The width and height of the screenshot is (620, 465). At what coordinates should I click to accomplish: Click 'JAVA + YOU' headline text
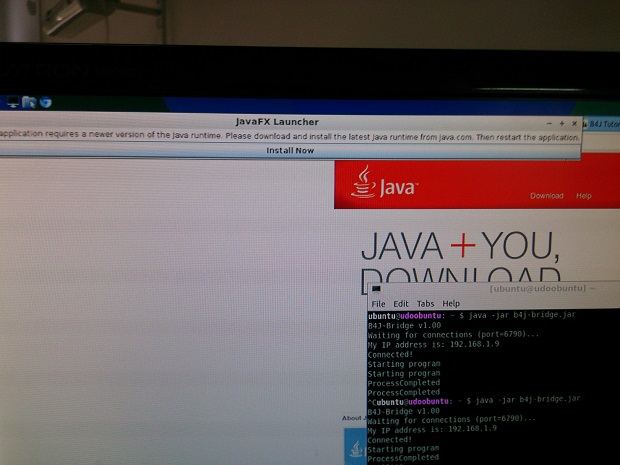[x=460, y=247]
